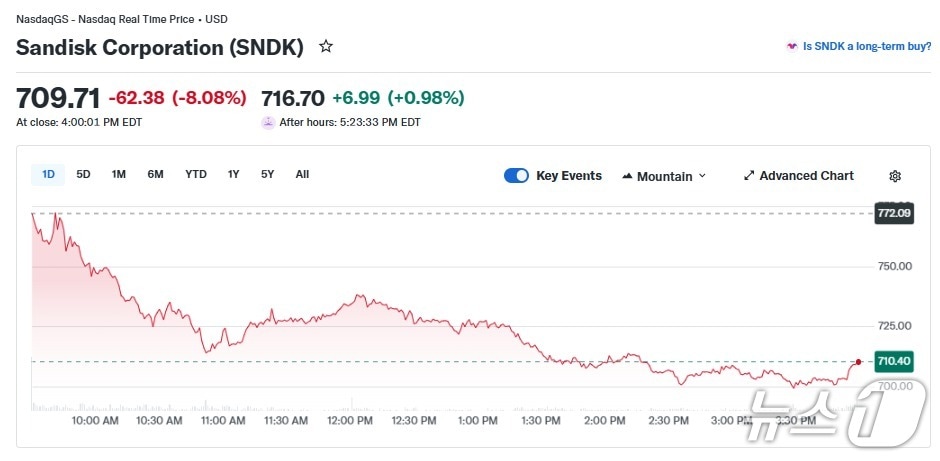Click the 772.09 previous close label
The height and width of the screenshot is (461, 940).
[894, 213]
